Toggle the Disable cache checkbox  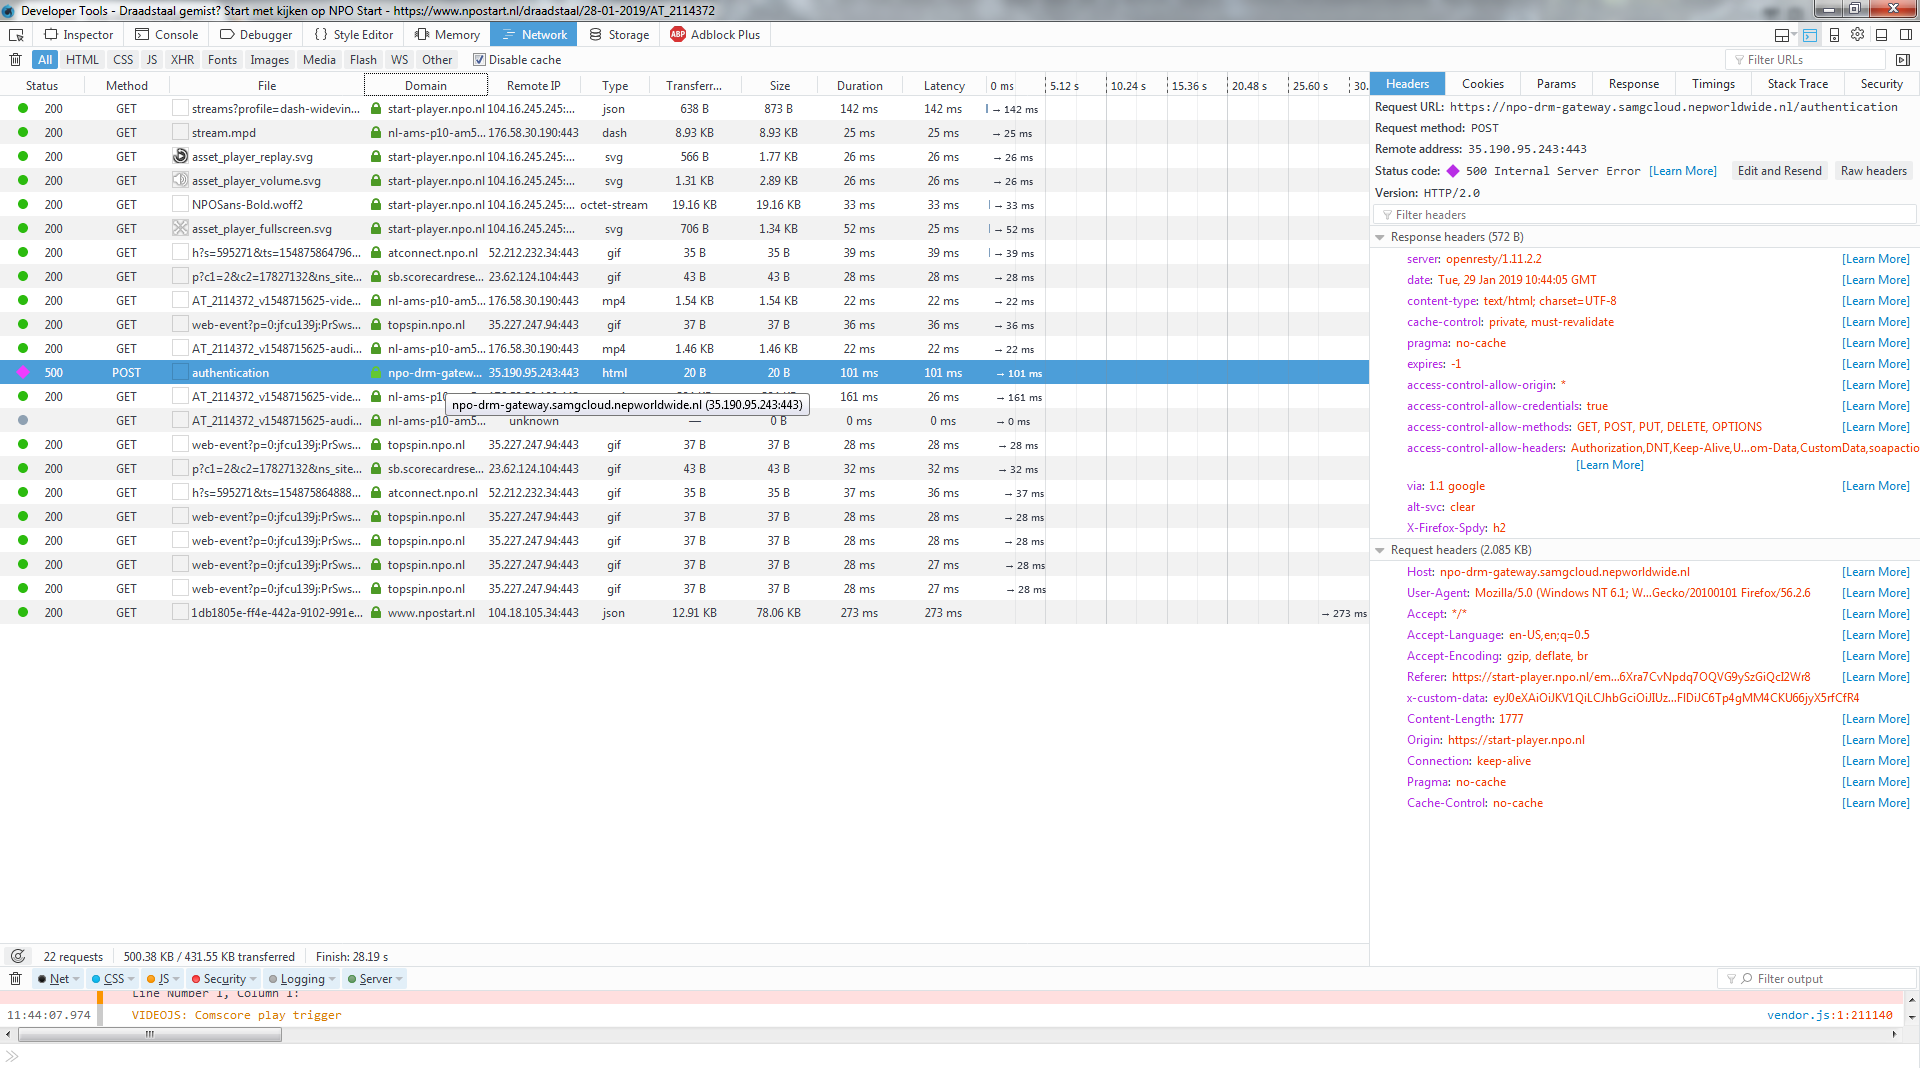coord(479,60)
